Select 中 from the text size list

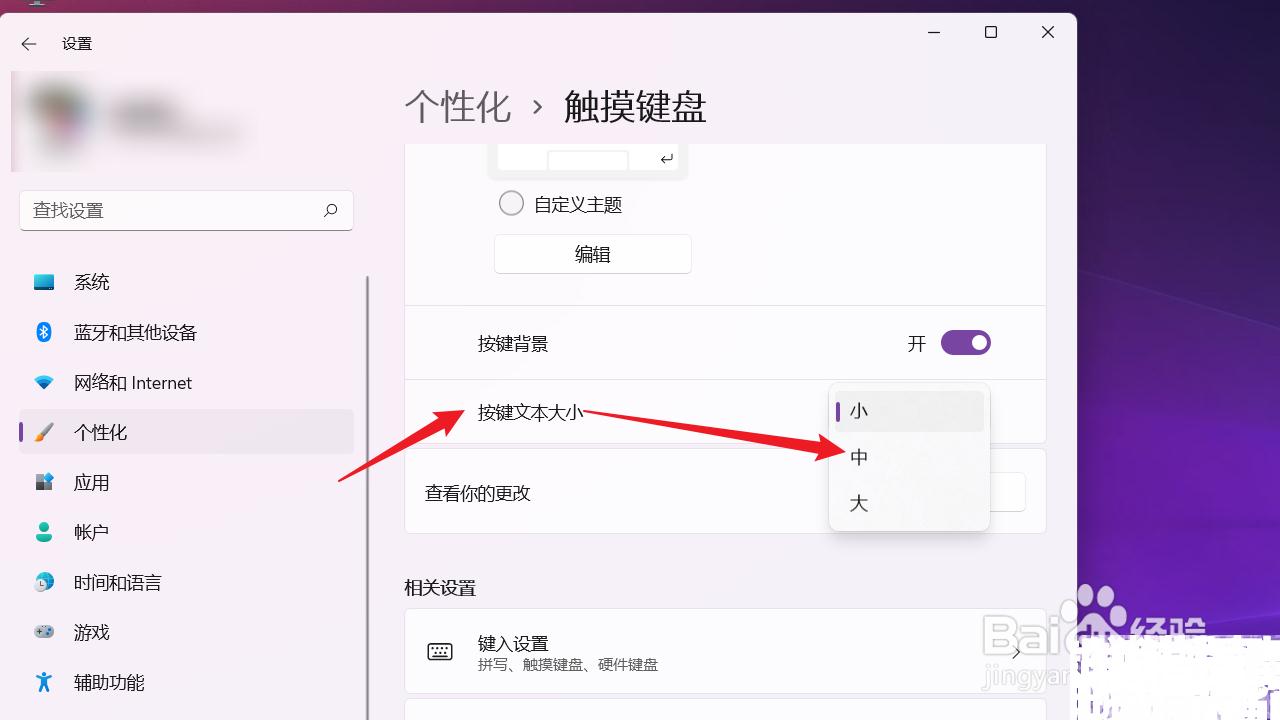point(858,456)
